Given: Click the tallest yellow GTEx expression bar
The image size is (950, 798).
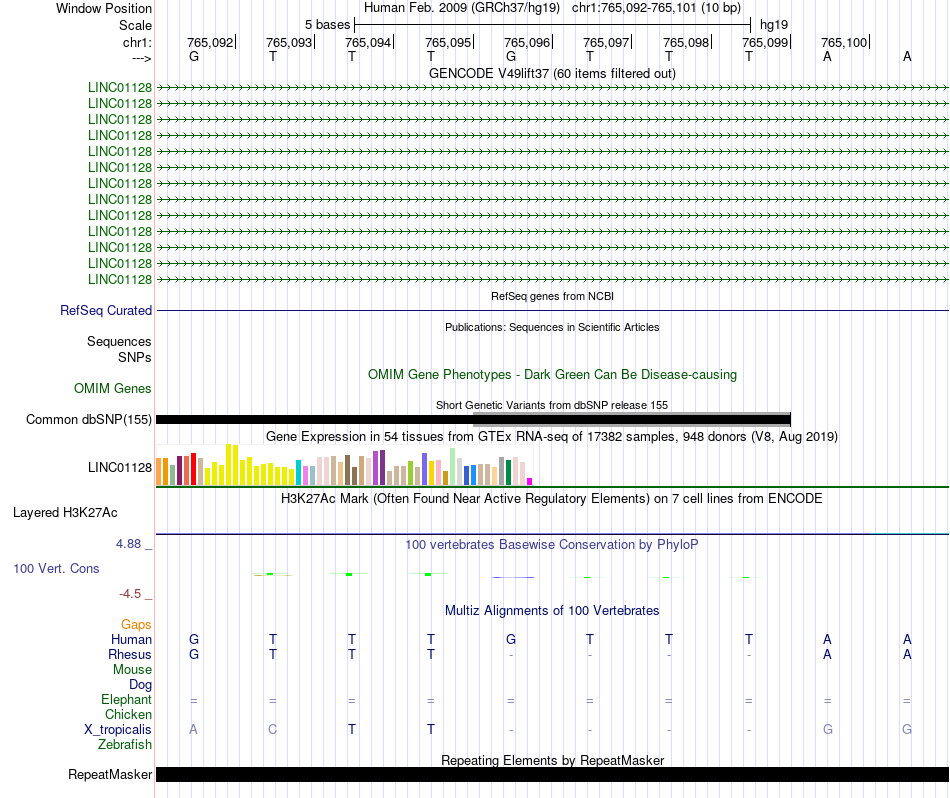Looking at the screenshot, I should pos(228,465).
